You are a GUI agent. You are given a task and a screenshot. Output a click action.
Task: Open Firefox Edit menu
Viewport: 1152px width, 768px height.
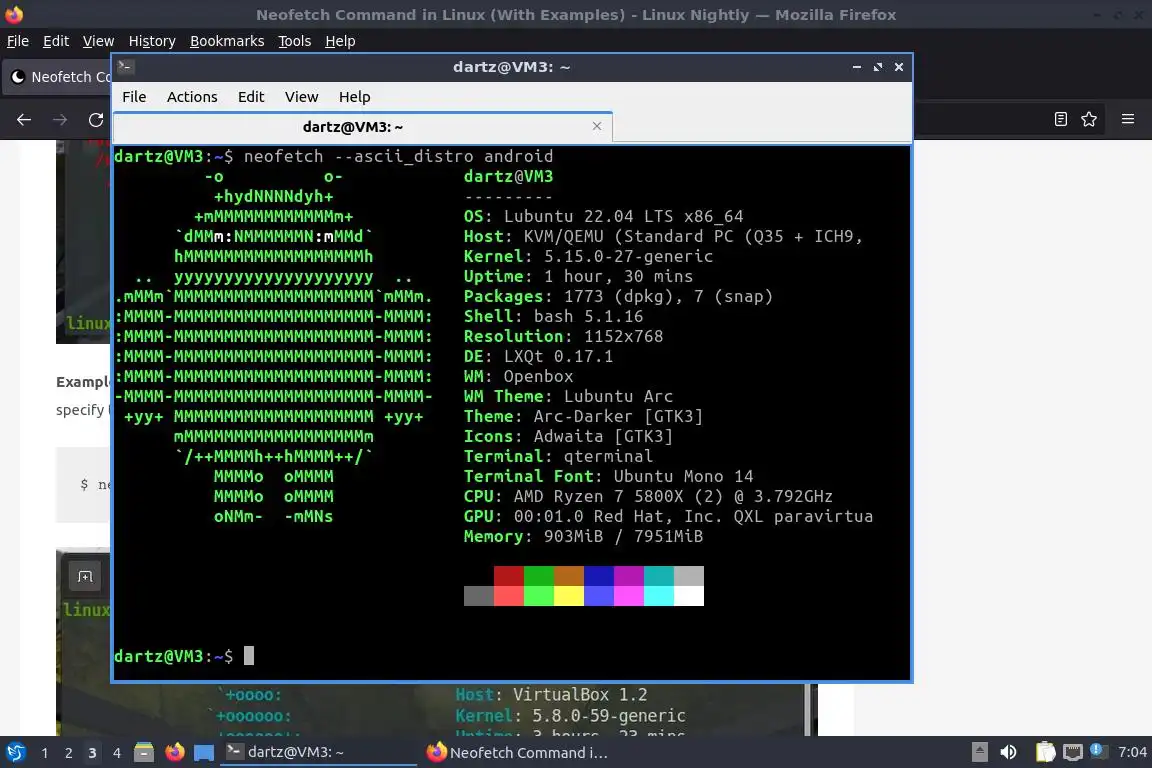(x=56, y=41)
